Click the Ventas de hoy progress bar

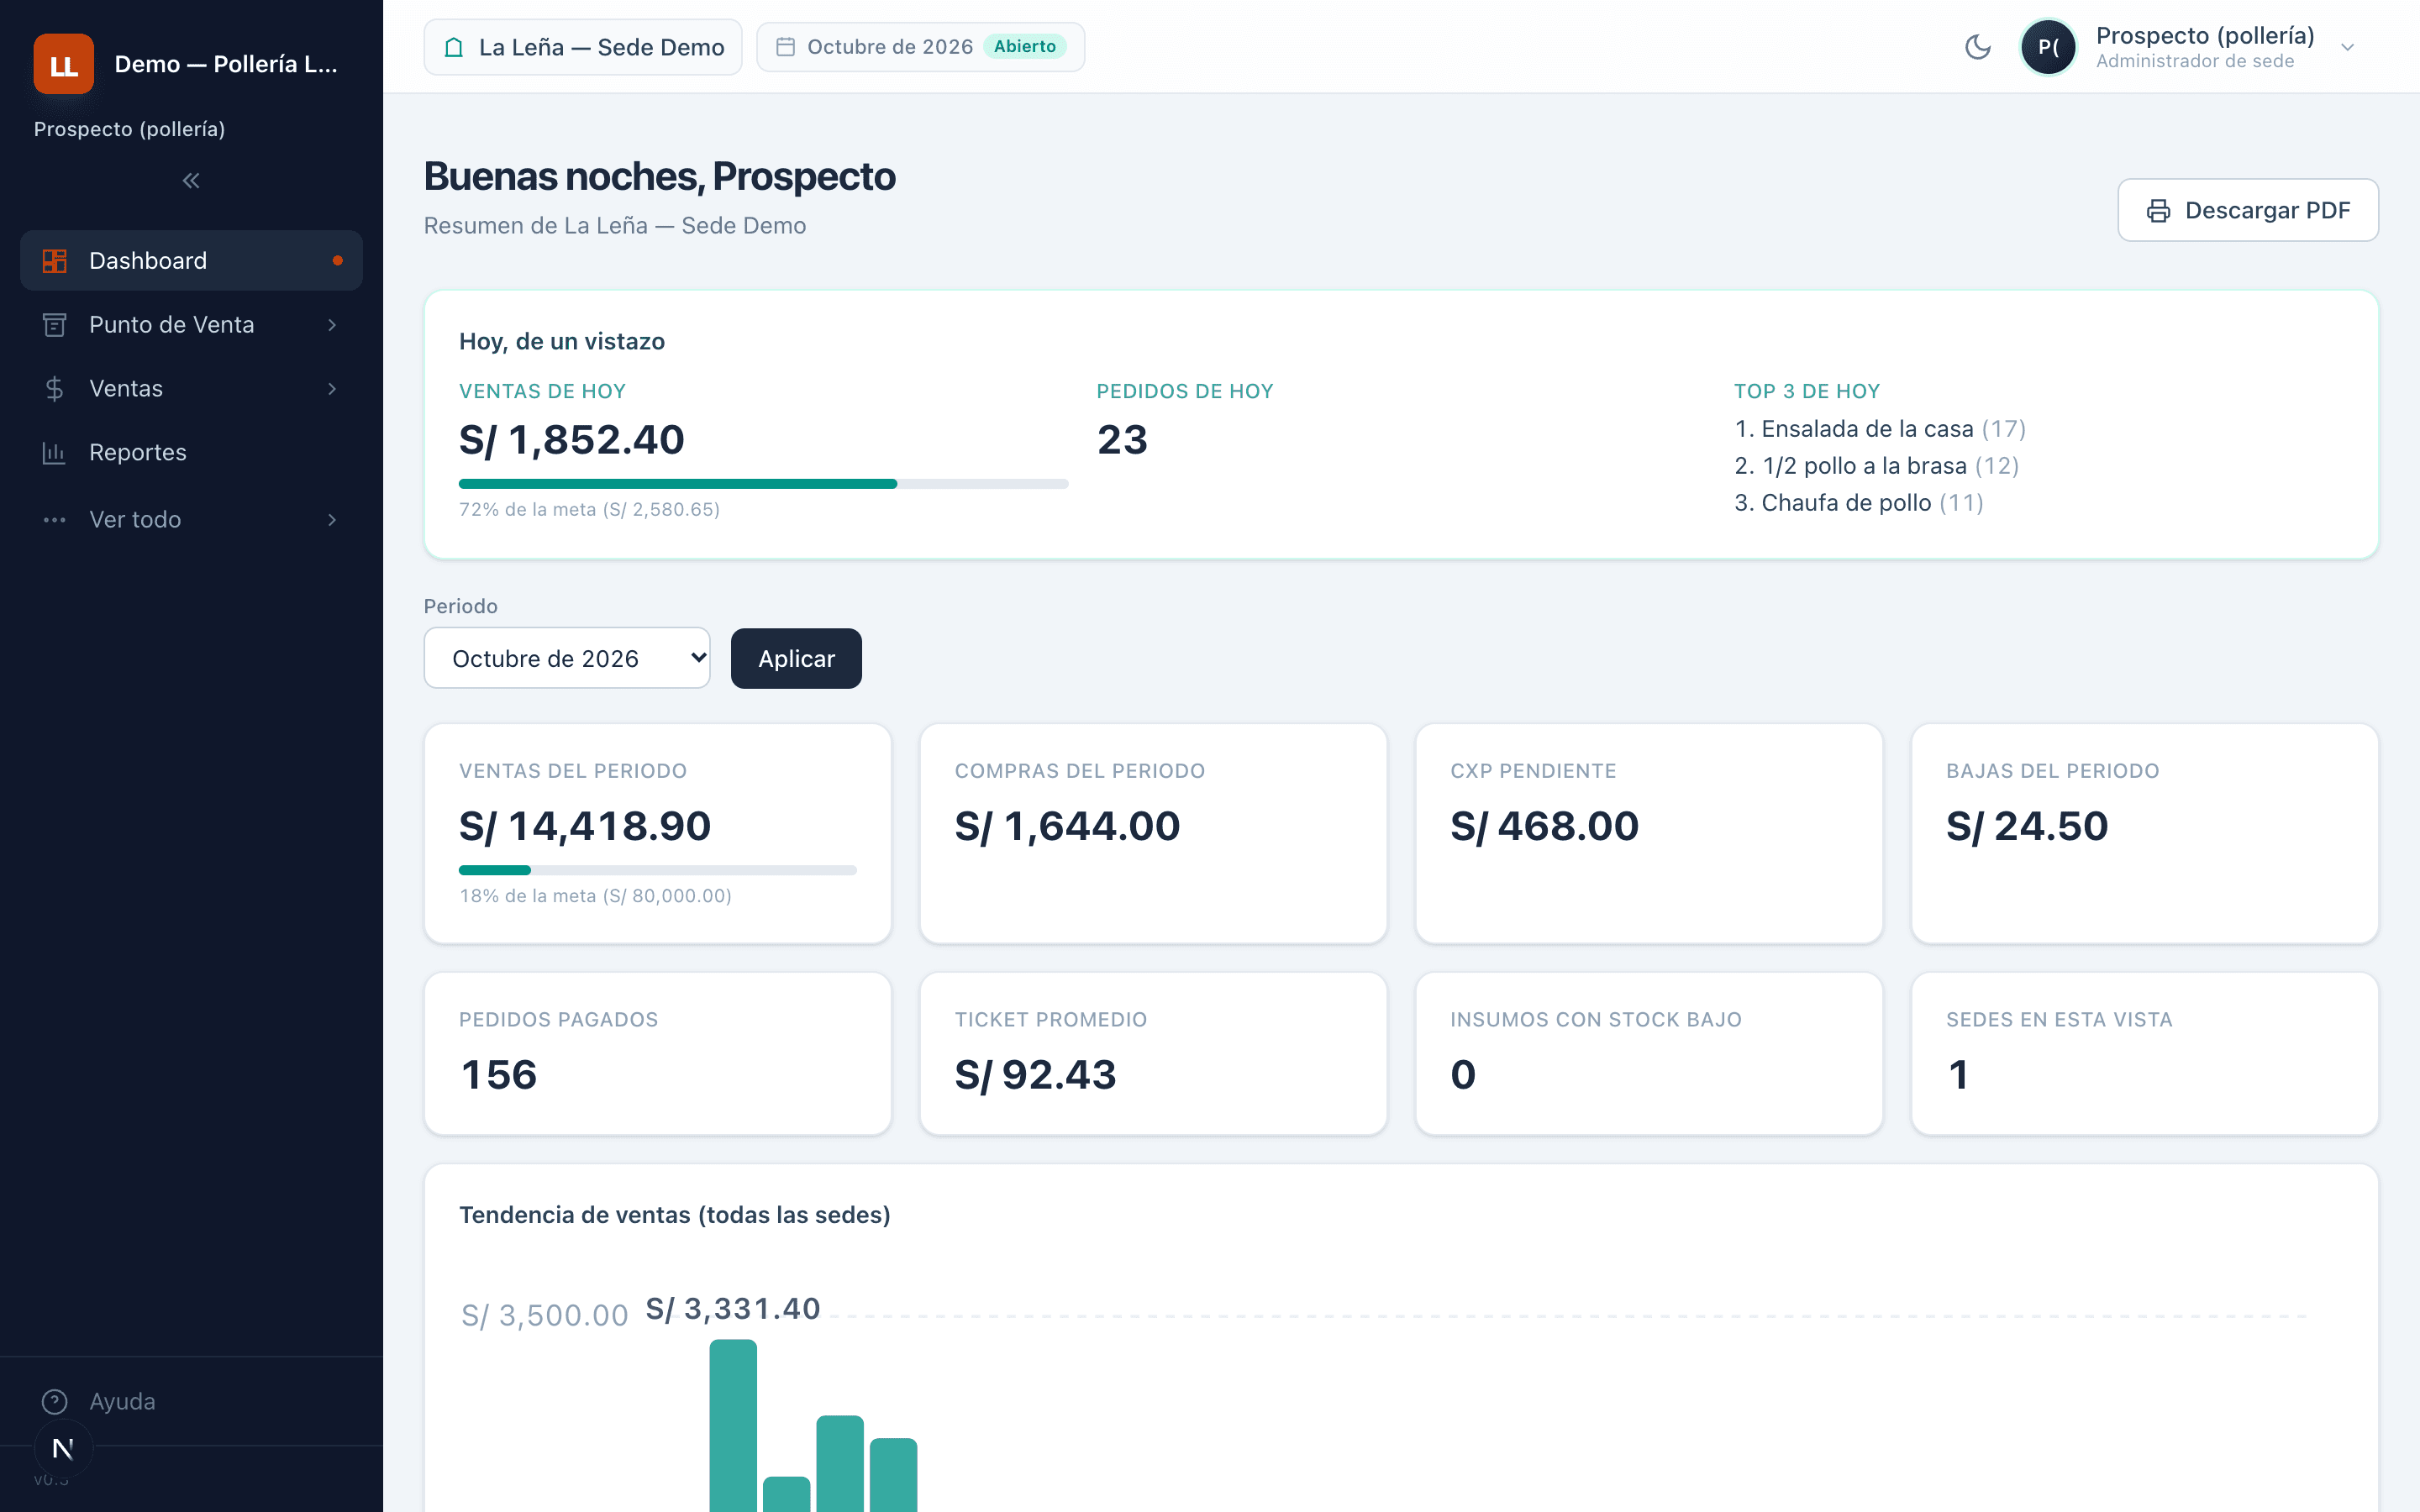coord(763,484)
